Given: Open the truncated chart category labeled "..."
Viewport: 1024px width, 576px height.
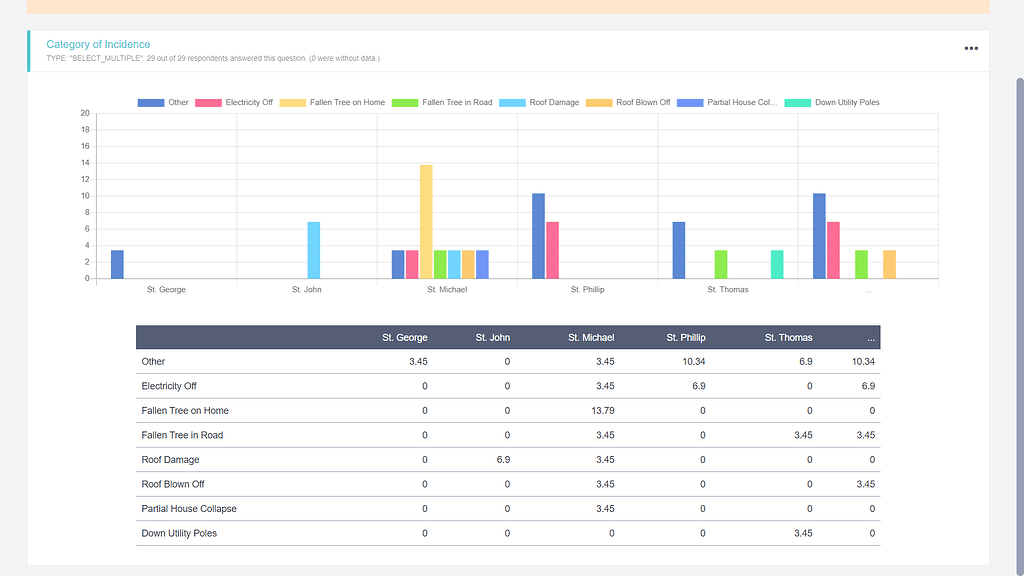Looking at the screenshot, I should [x=868, y=289].
